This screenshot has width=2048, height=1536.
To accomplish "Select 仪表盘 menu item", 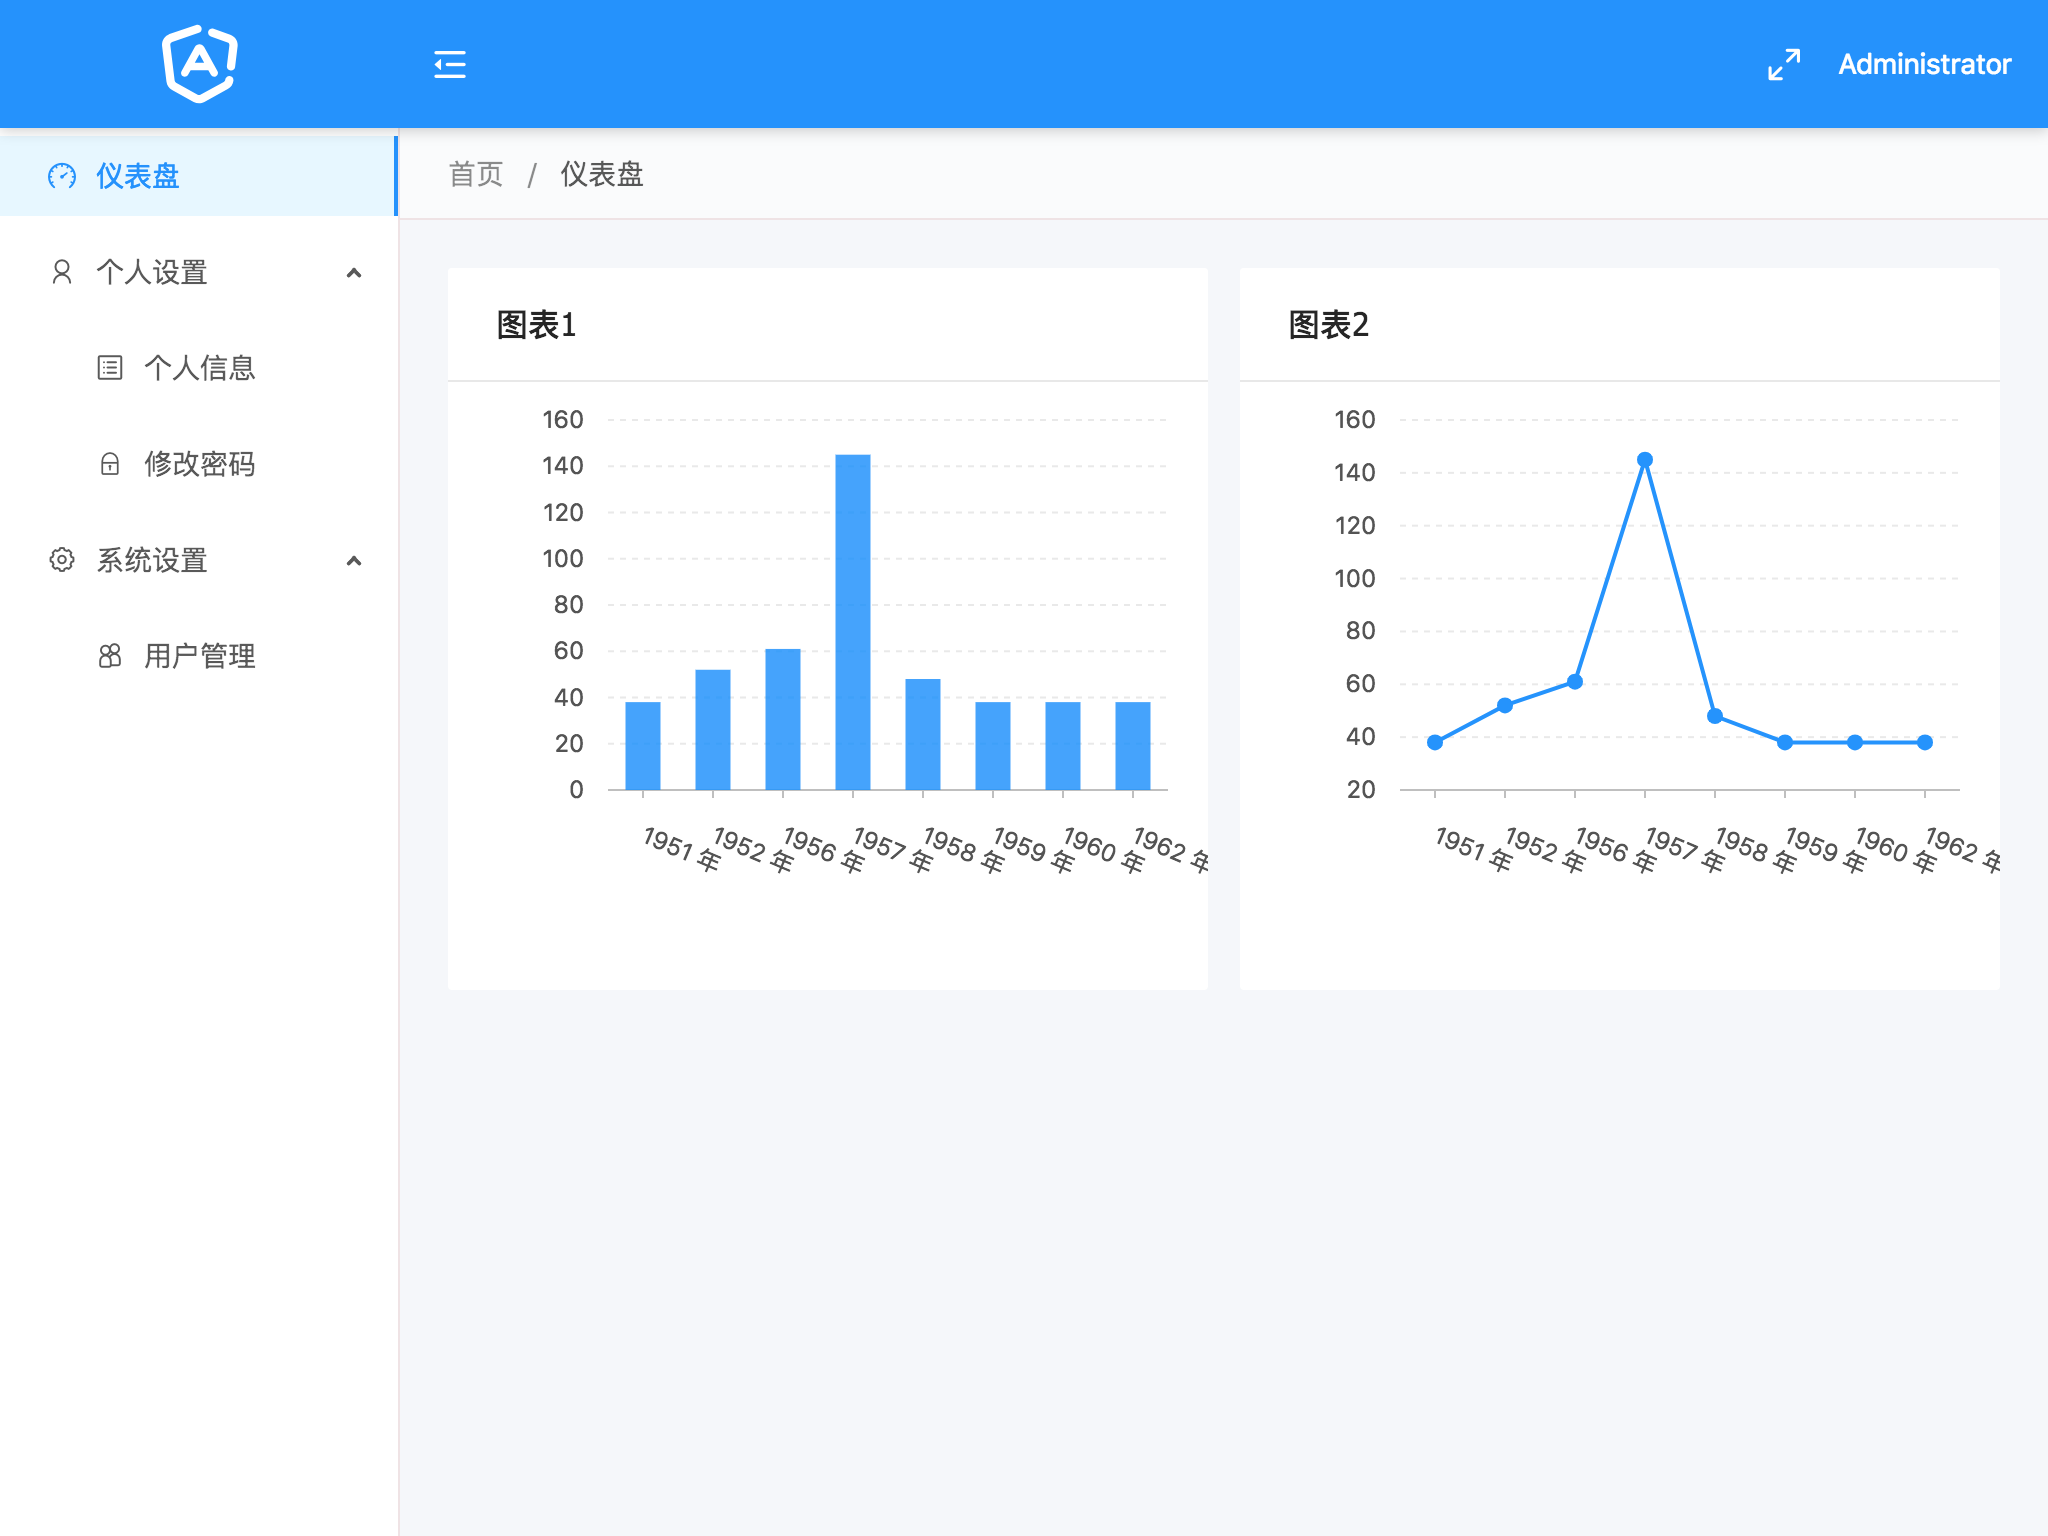I will click(x=138, y=176).
